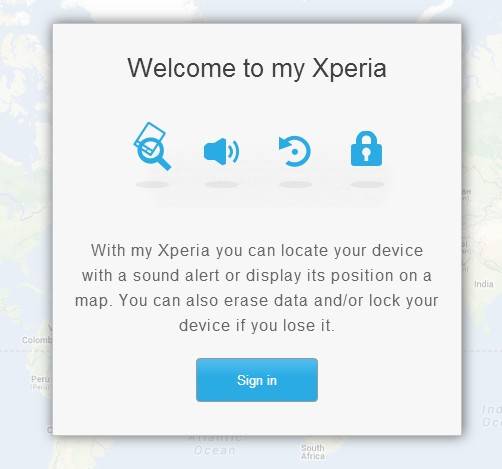
Task: Click the line about erase data and lock
Action: pos(257,301)
